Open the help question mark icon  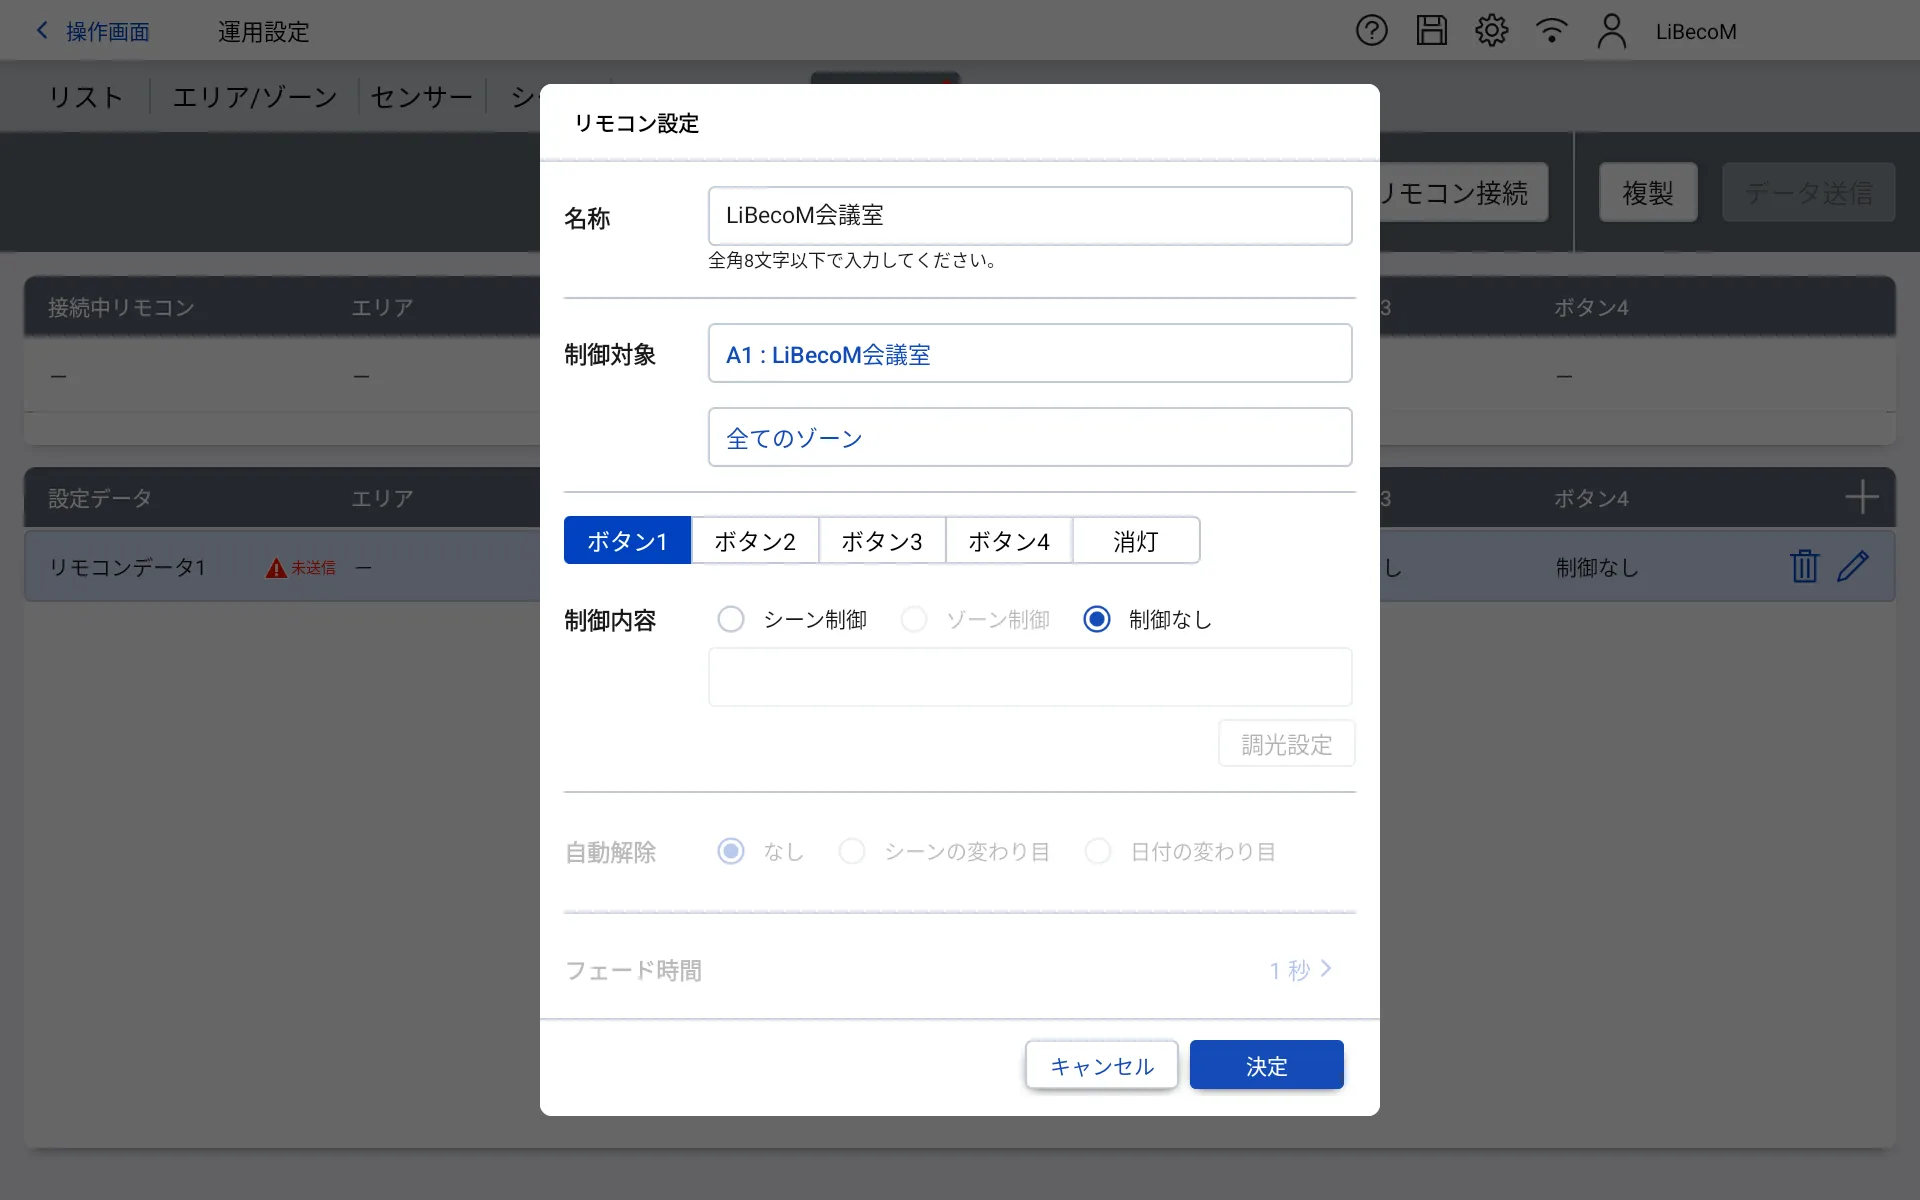click(x=1371, y=31)
